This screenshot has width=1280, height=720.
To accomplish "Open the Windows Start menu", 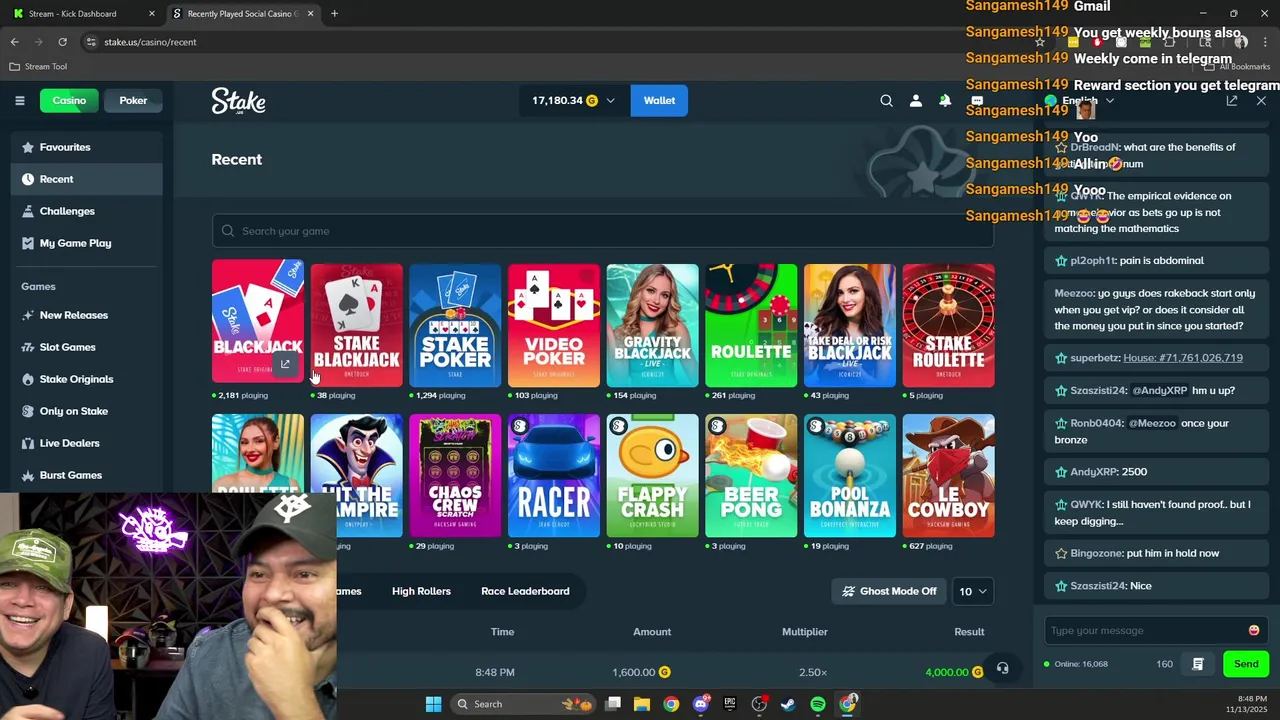I will (433, 704).
